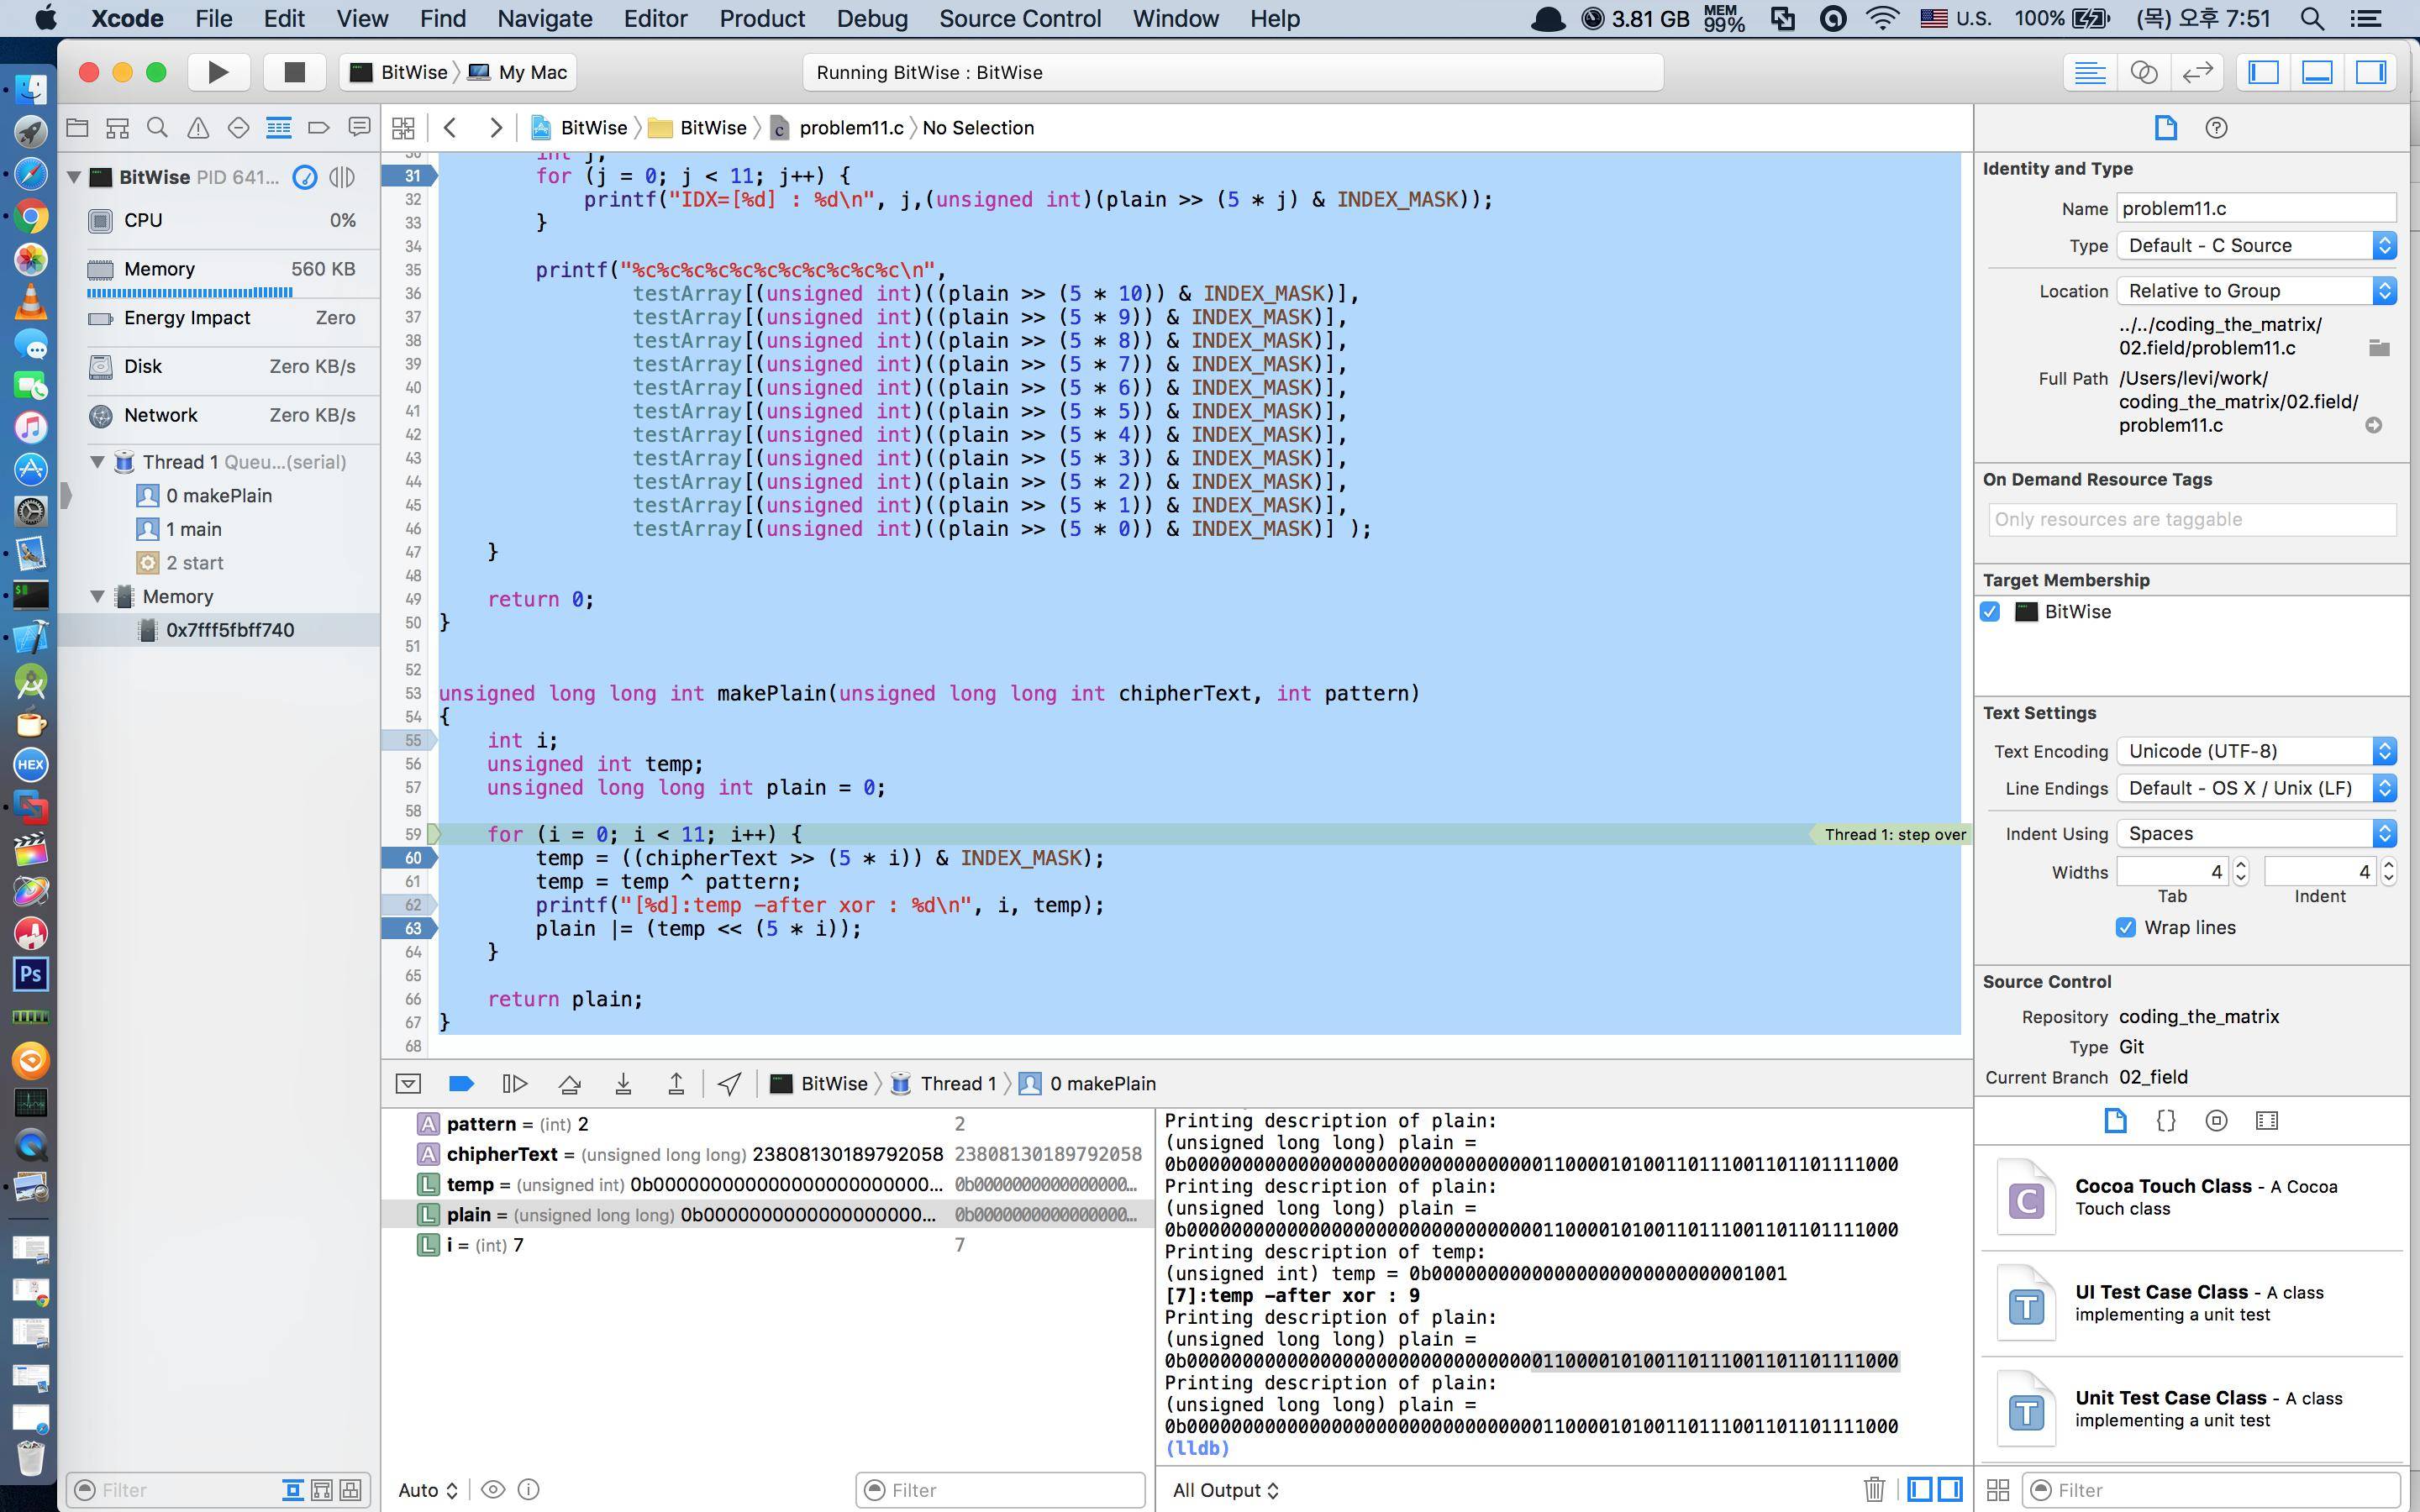Image resolution: width=2420 pixels, height=1512 pixels.
Task: Uncheck the Wrap lines checkbox
Action: [2126, 928]
